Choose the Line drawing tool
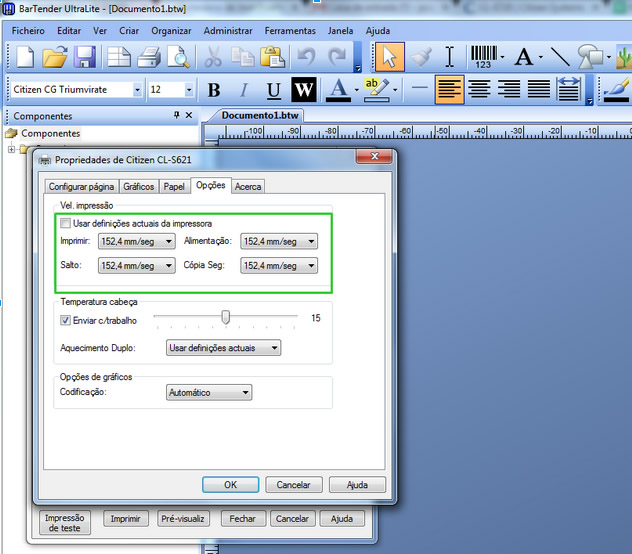The width and height of the screenshot is (632, 554). pyautogui.click(x=560, y=57)
